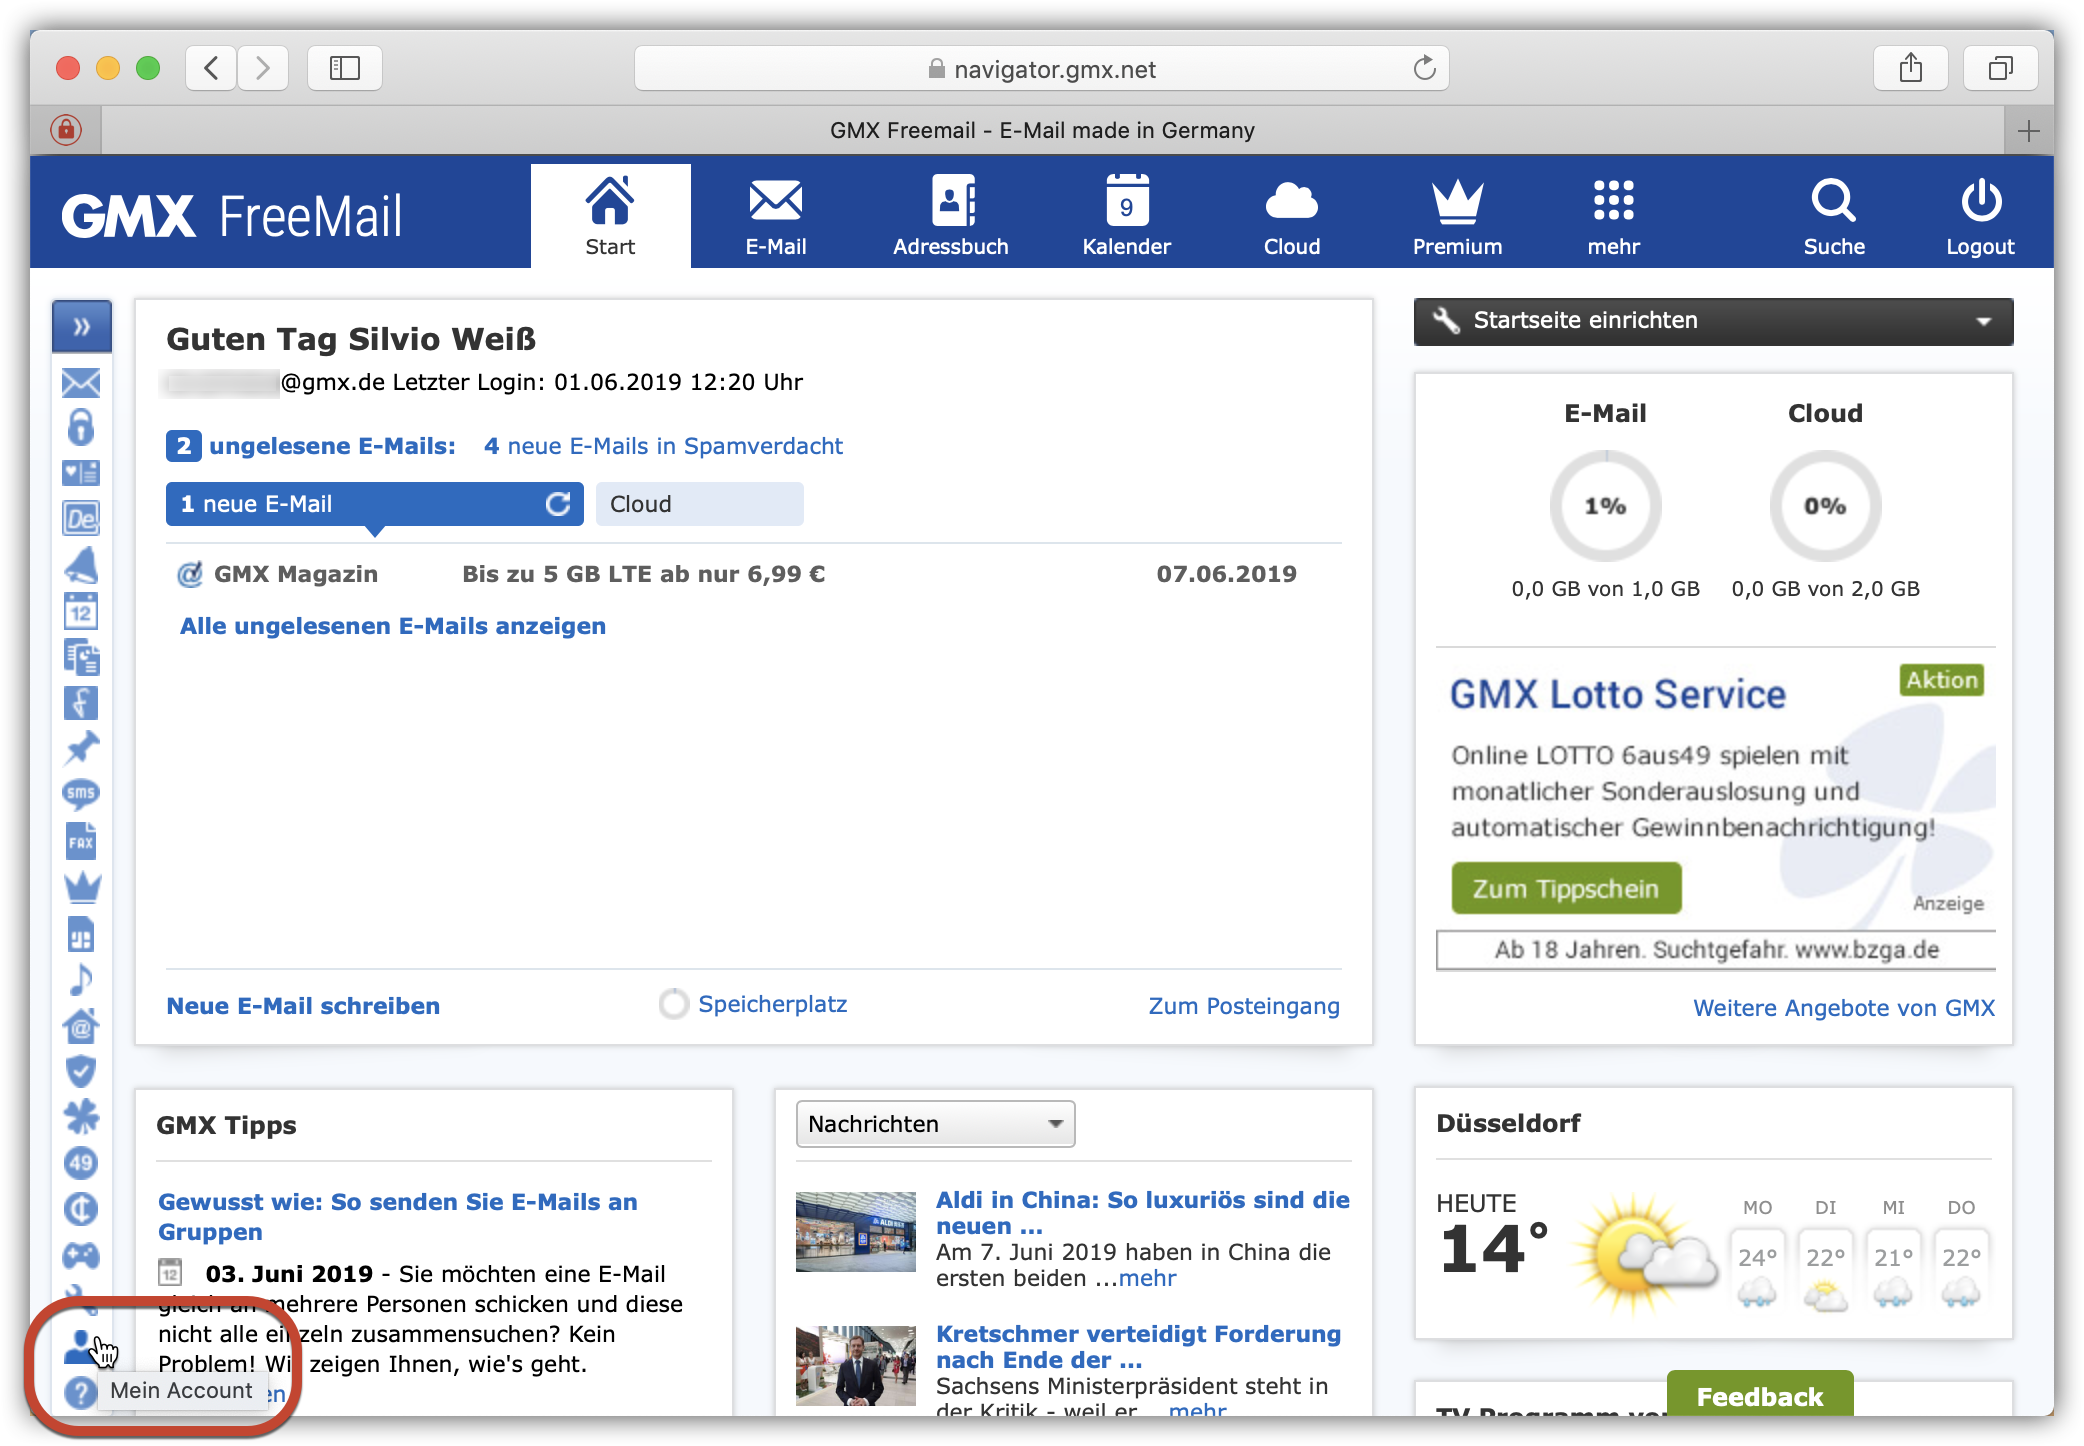Click Alle ungelesenen E-Mails anzeigen
Screen dimensions: 2084x1446
[x=392, y=626]
